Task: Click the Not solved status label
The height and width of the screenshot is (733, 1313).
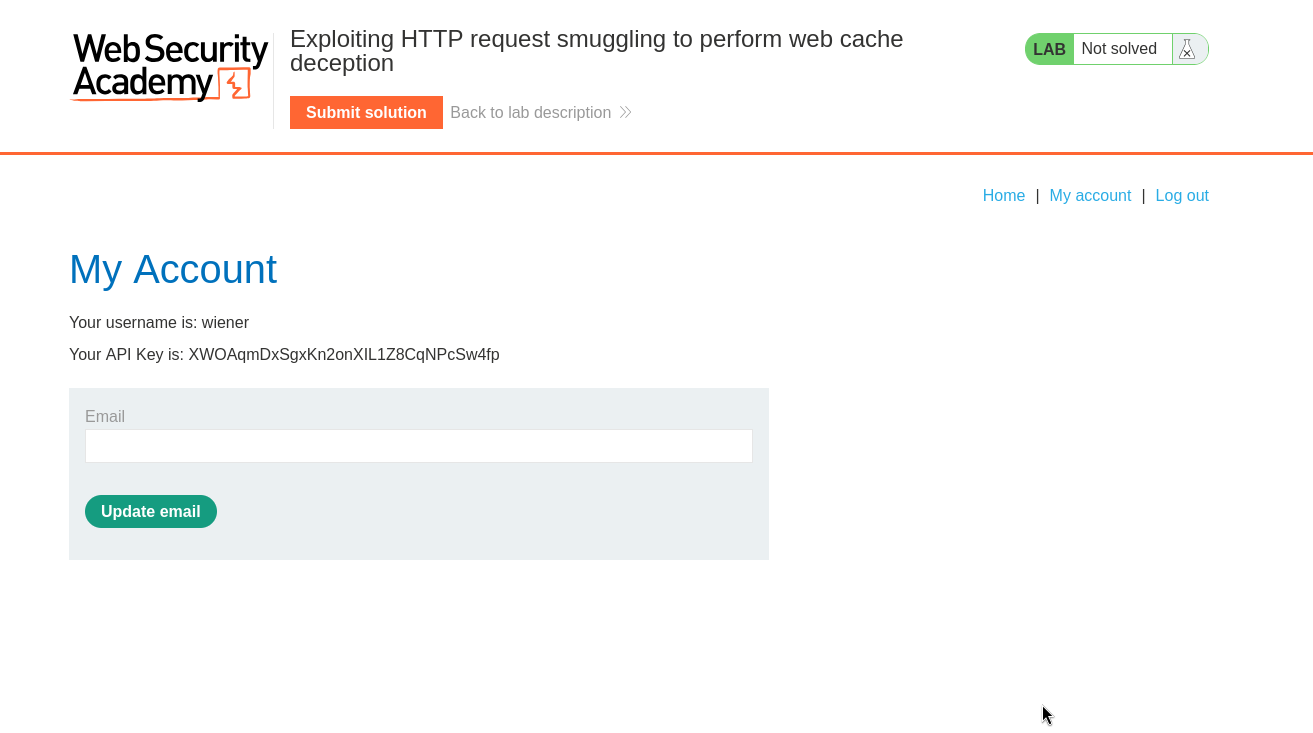Action: [1119, 48]
